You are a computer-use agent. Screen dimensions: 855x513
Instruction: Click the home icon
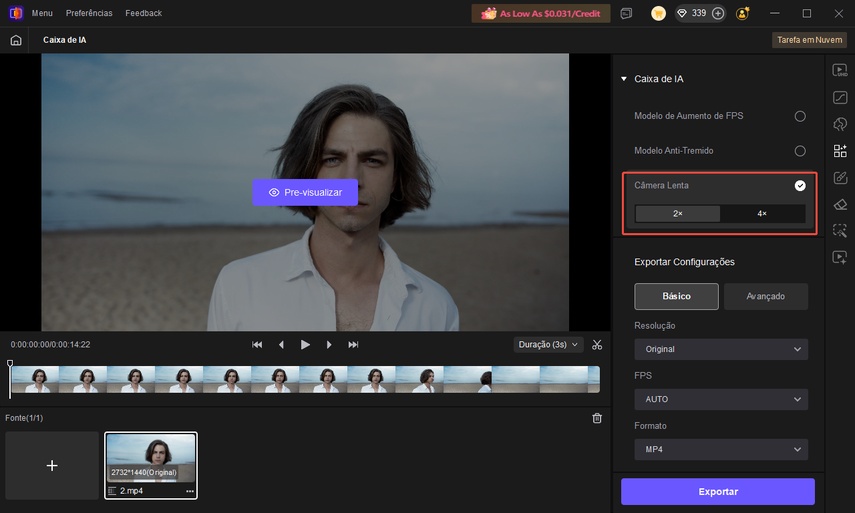(16, 40)
